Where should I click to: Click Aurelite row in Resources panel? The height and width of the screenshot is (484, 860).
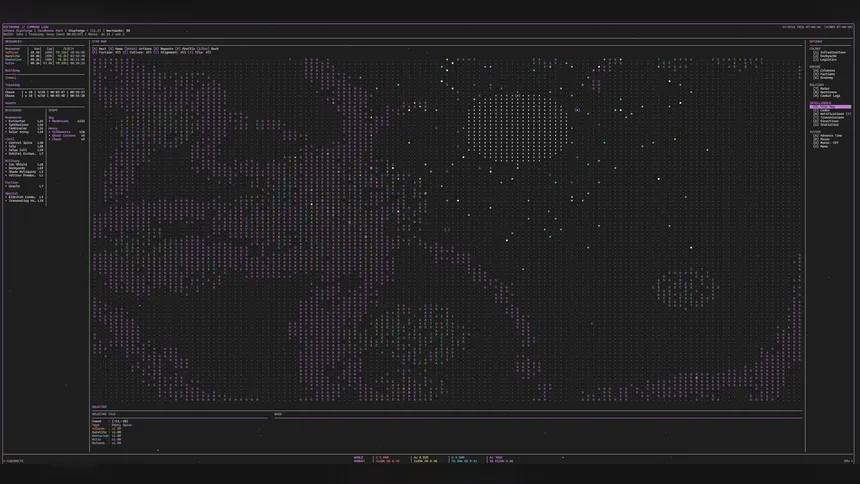click(x=45, y=56)
